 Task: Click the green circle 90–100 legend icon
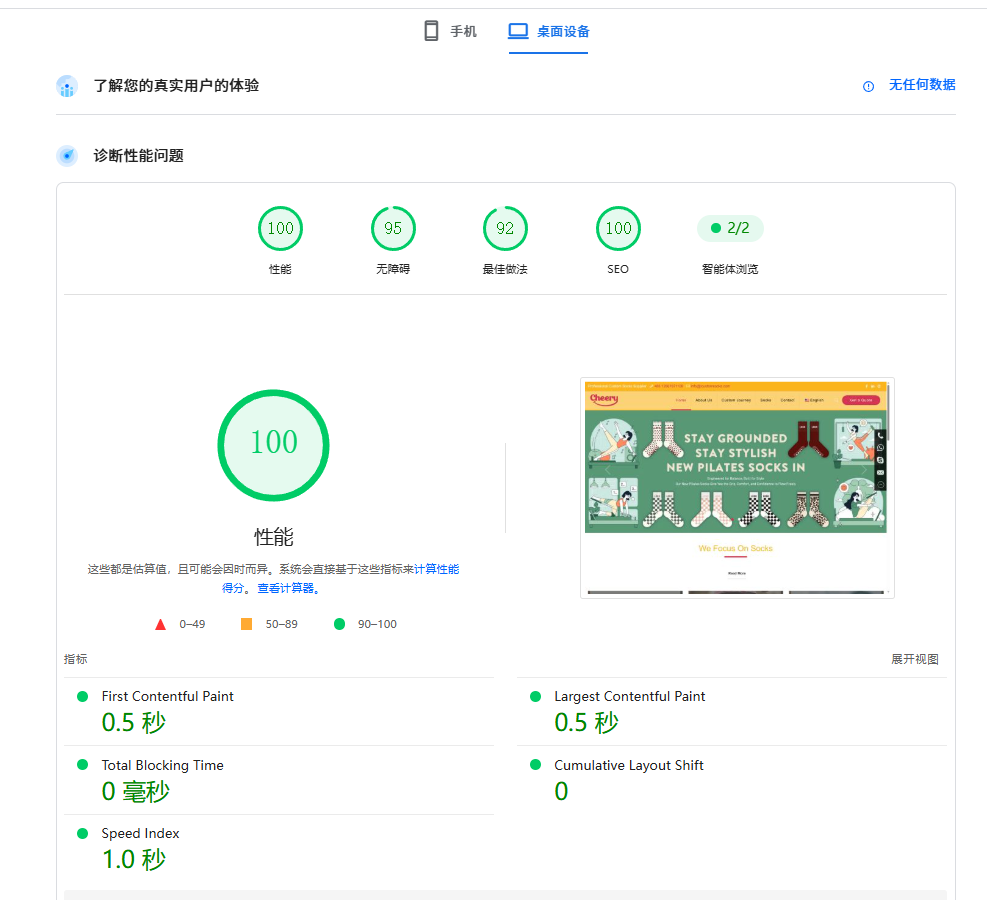339,624
